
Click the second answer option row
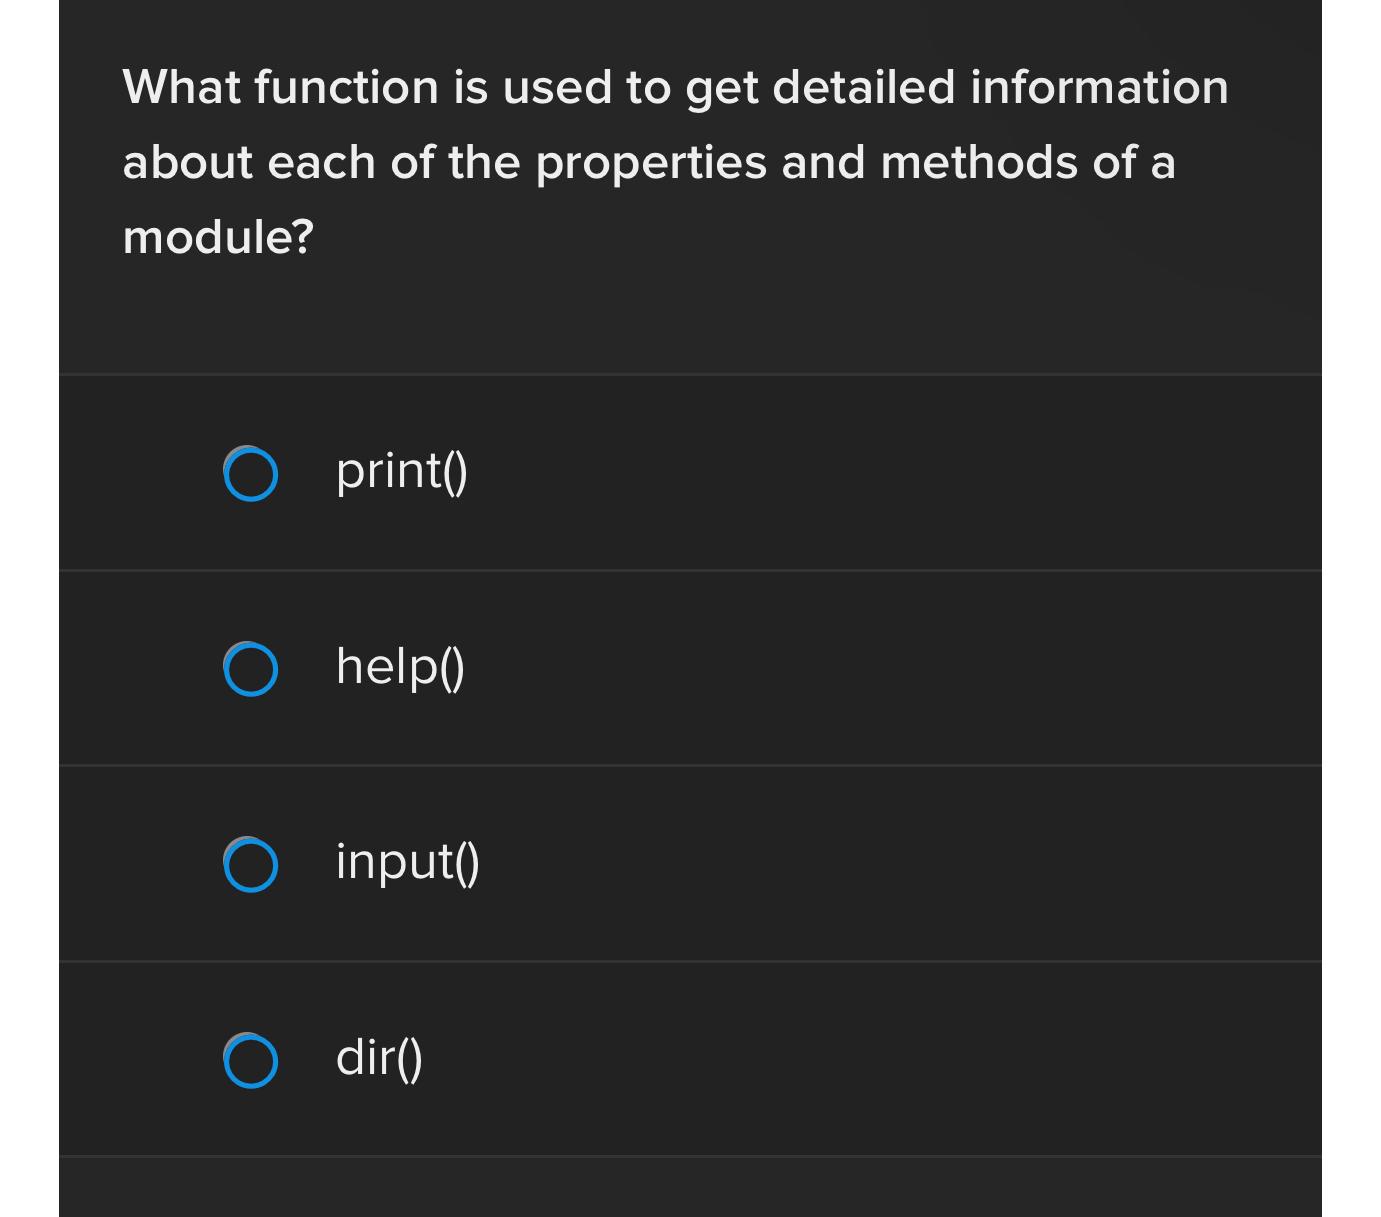(690, 667)
